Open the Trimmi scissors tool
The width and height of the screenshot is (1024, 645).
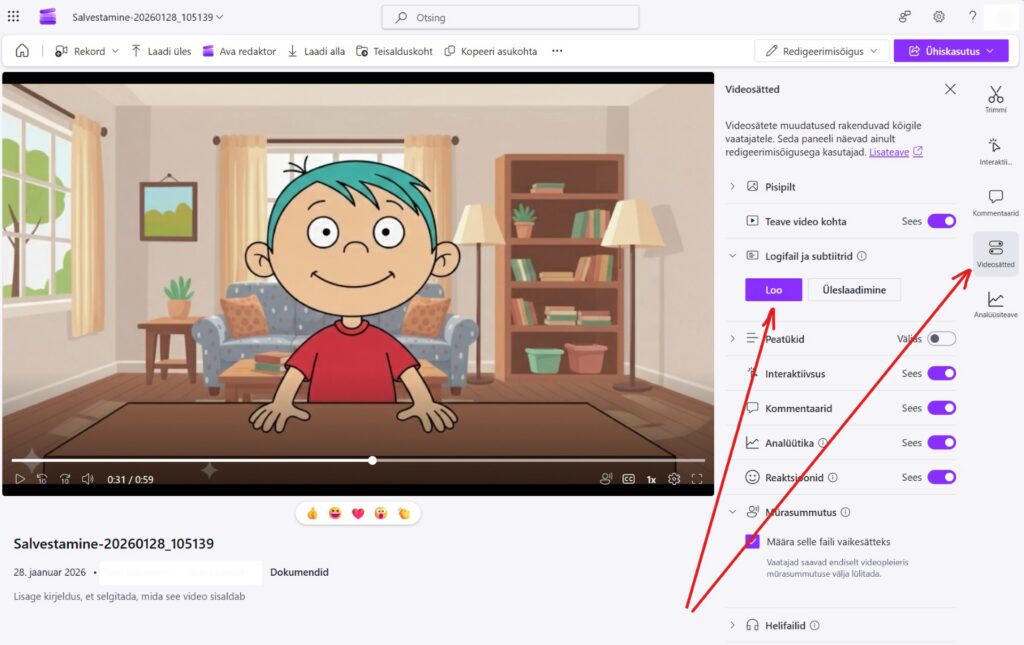995,100
